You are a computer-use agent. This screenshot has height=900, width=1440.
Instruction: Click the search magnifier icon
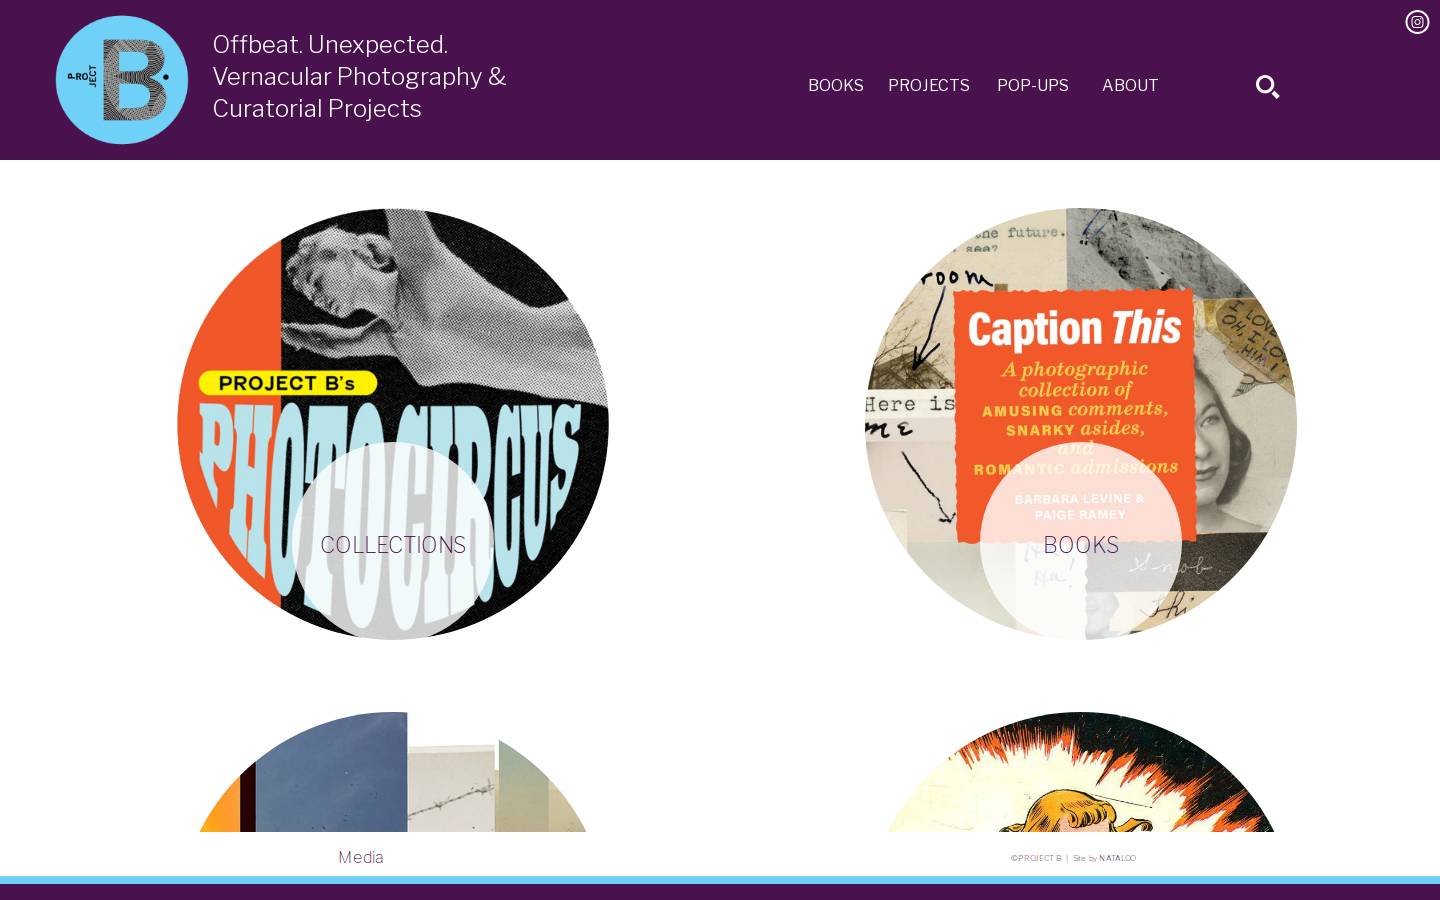click(x=1267, y=87)
